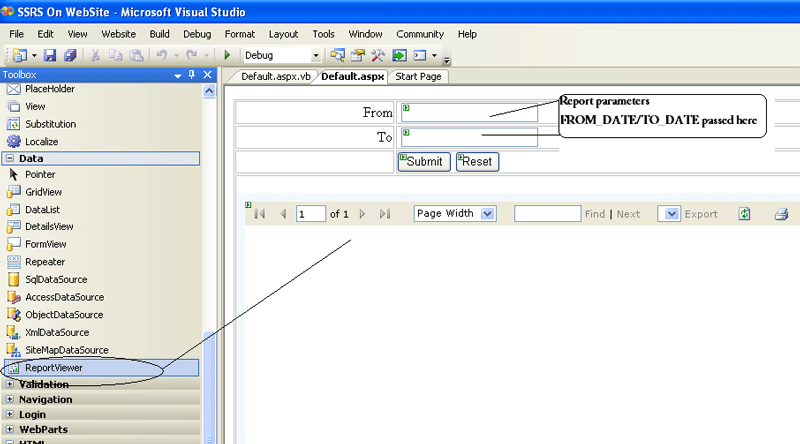Click the Undo arrow icon
This screenshot has height=444, width=800.
click(x=162, y=55)
